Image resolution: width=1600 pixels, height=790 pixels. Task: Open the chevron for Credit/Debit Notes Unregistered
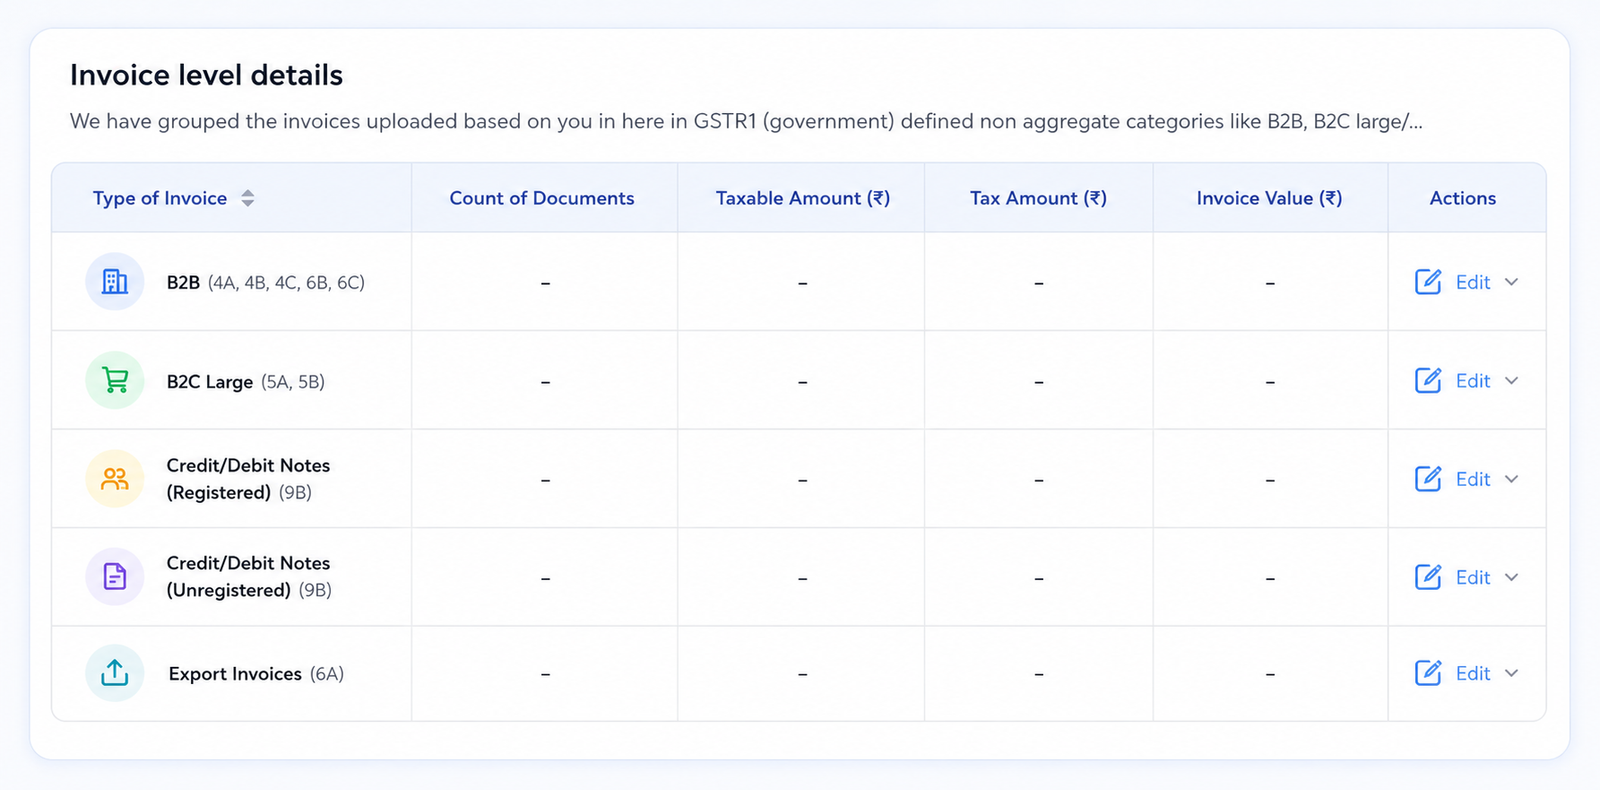[1511, 577]
